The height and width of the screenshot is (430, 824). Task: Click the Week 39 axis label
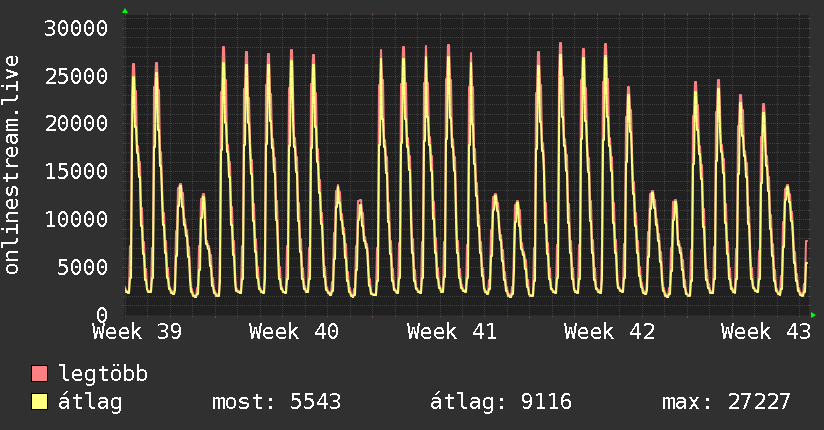coord(137,332)
